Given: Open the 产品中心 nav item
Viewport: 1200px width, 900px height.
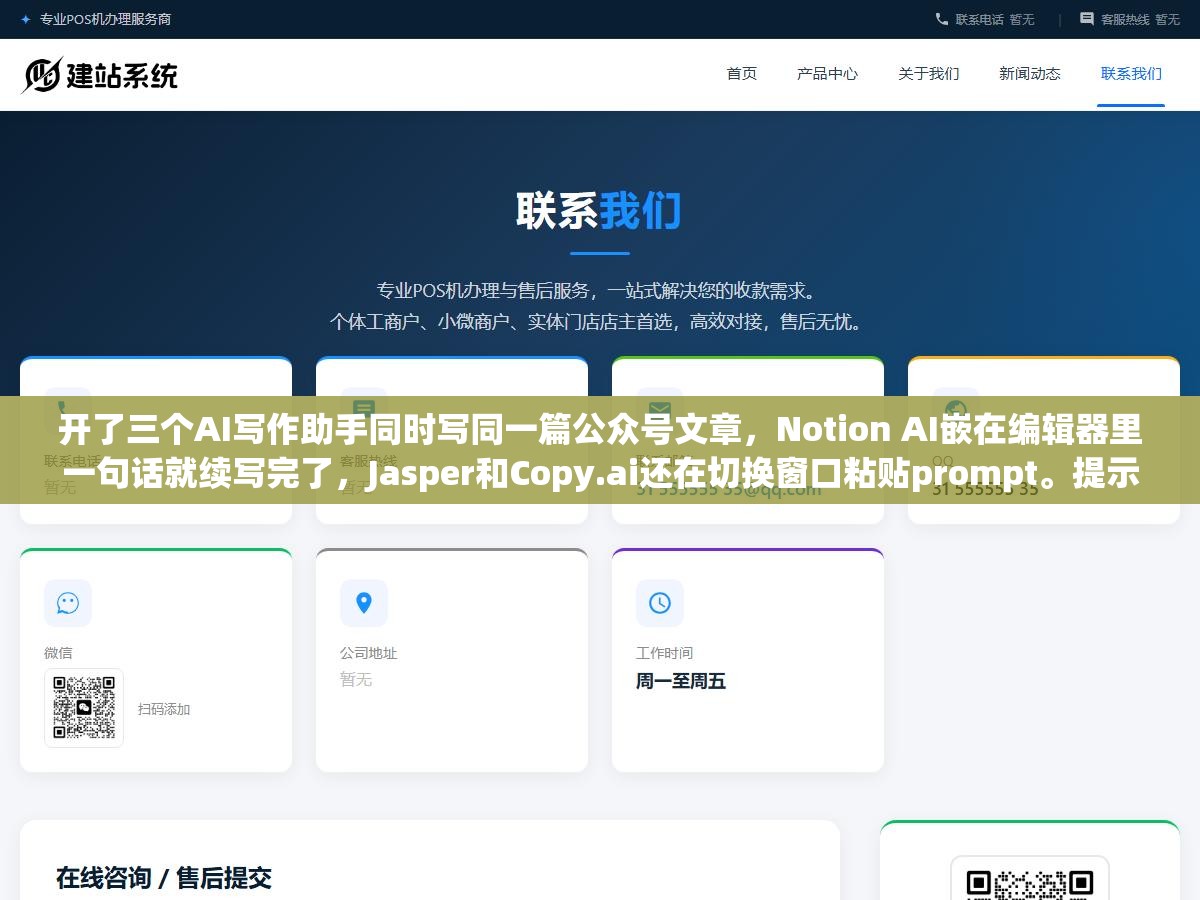Looking at the screenshot, I should click(x=827, y=73).
